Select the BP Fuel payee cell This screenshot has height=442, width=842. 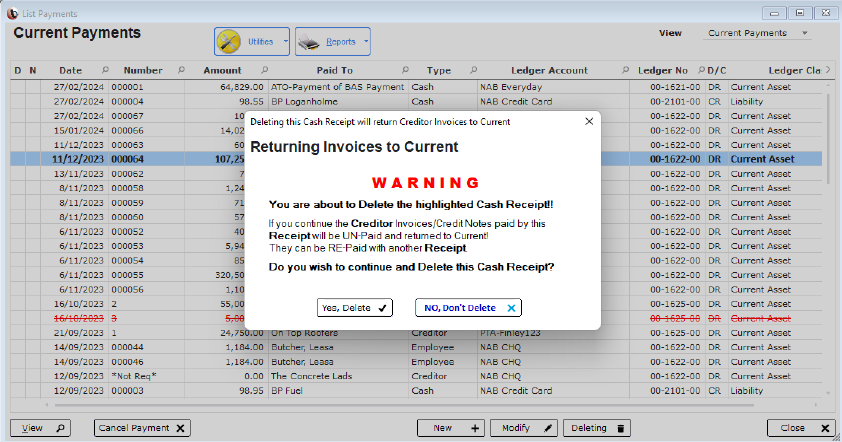pos(338,391)
